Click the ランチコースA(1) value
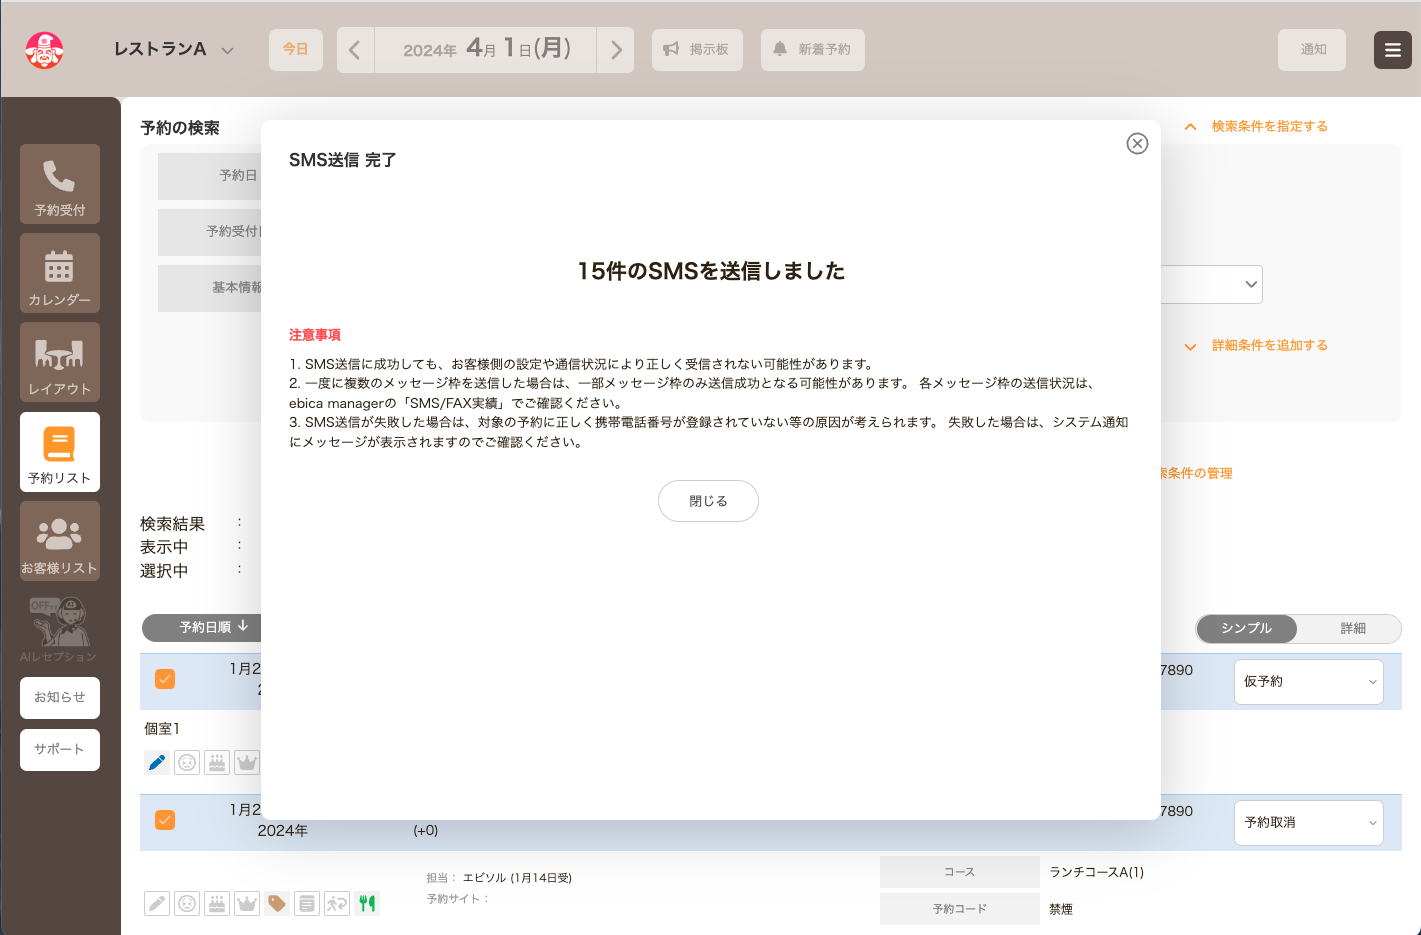1421x935 pixels. tap(1096, 872)
